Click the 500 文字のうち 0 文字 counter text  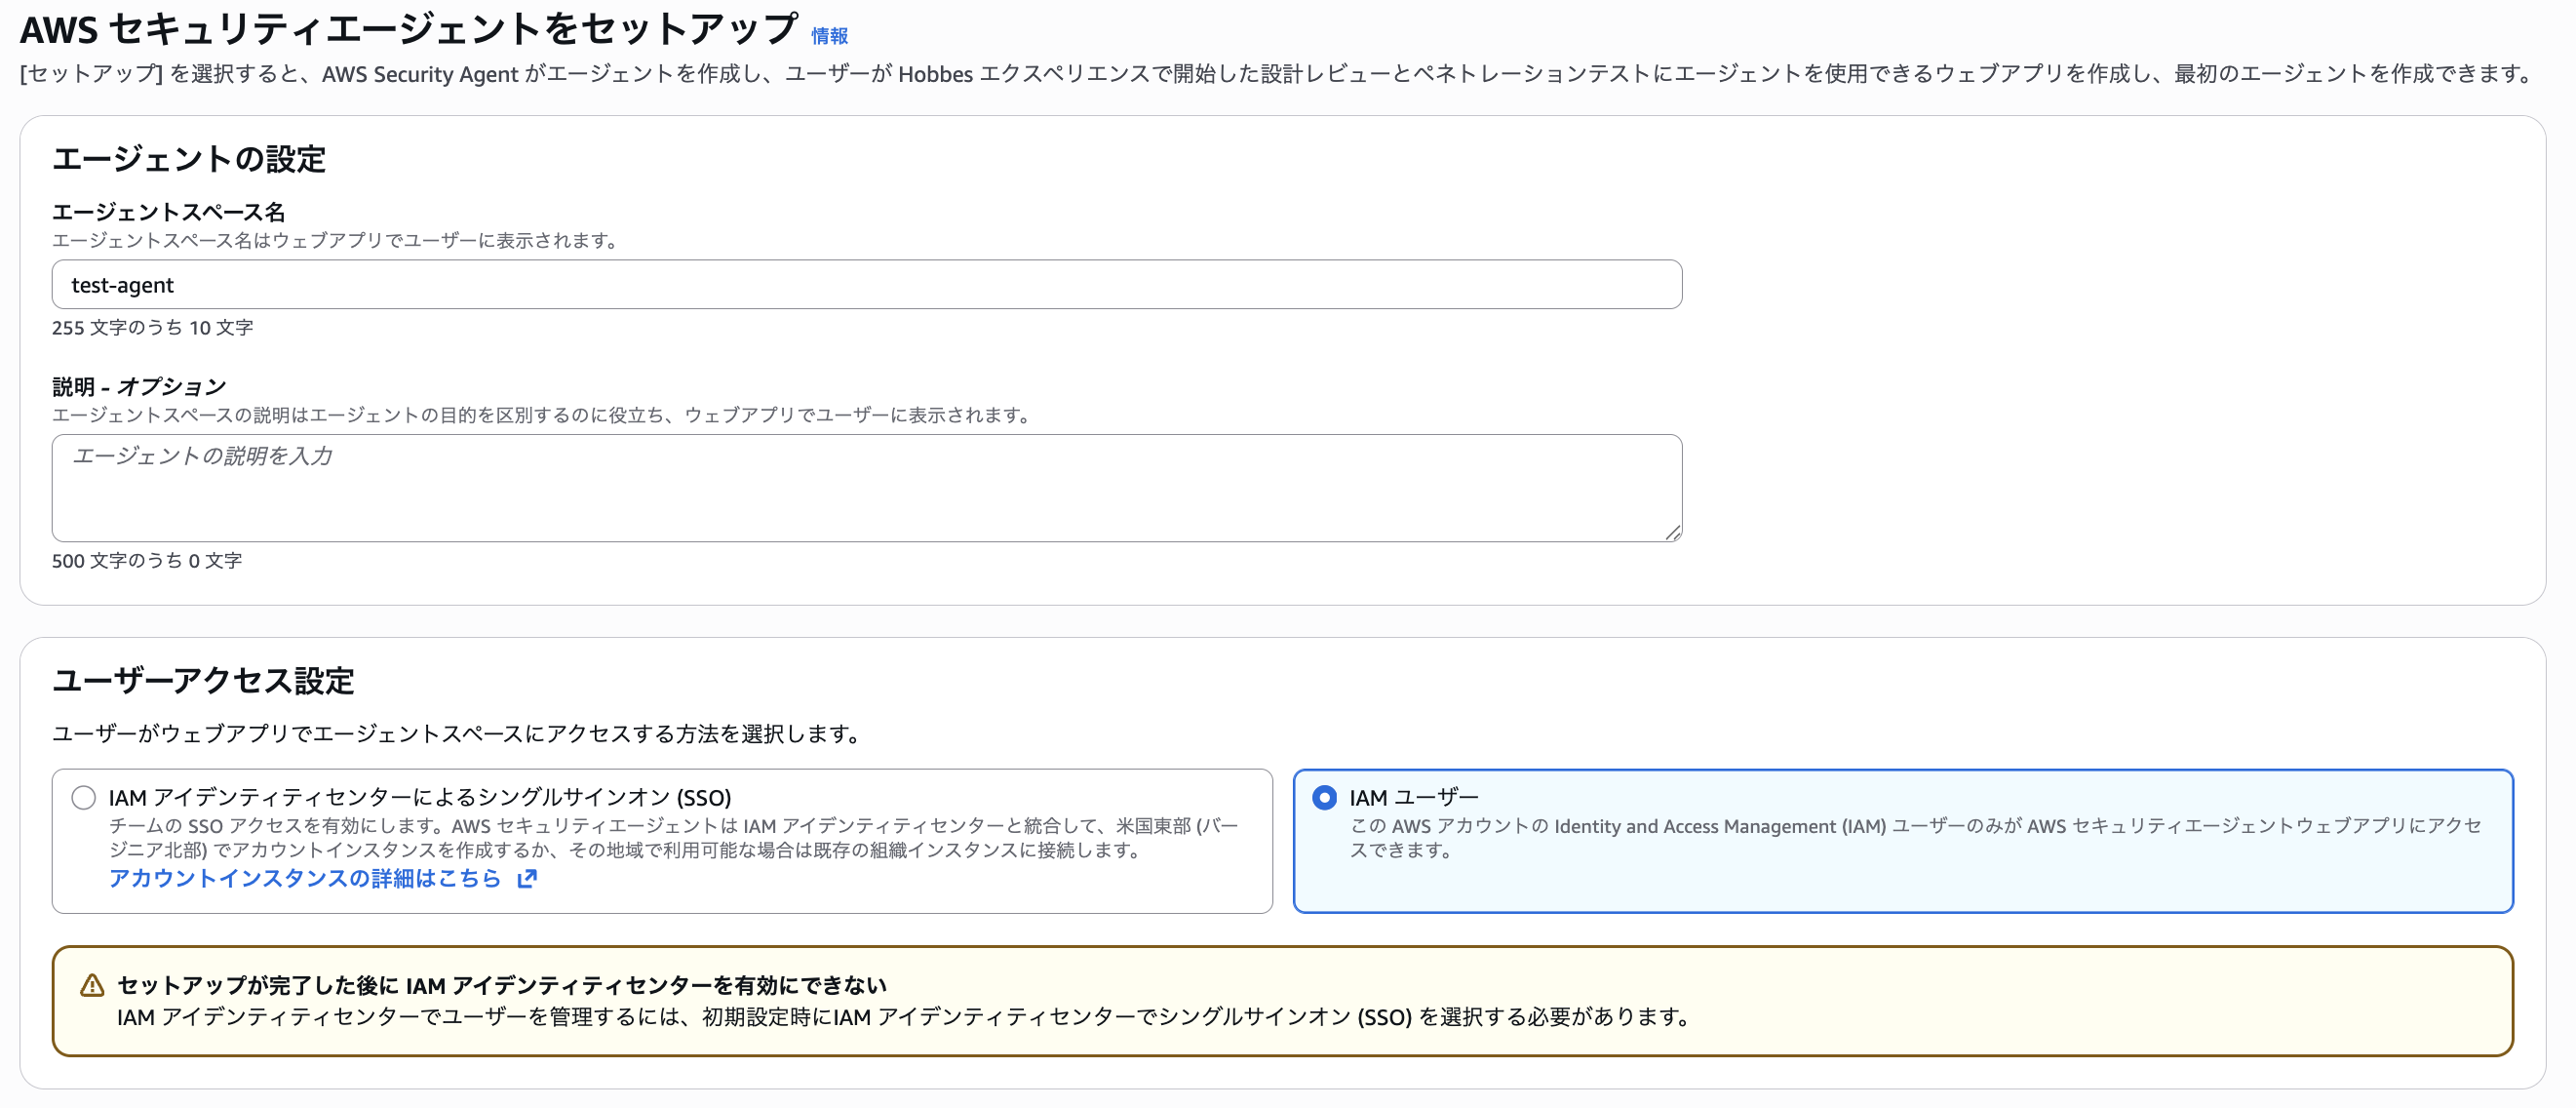pyautogui.click(x=146, y=561)
